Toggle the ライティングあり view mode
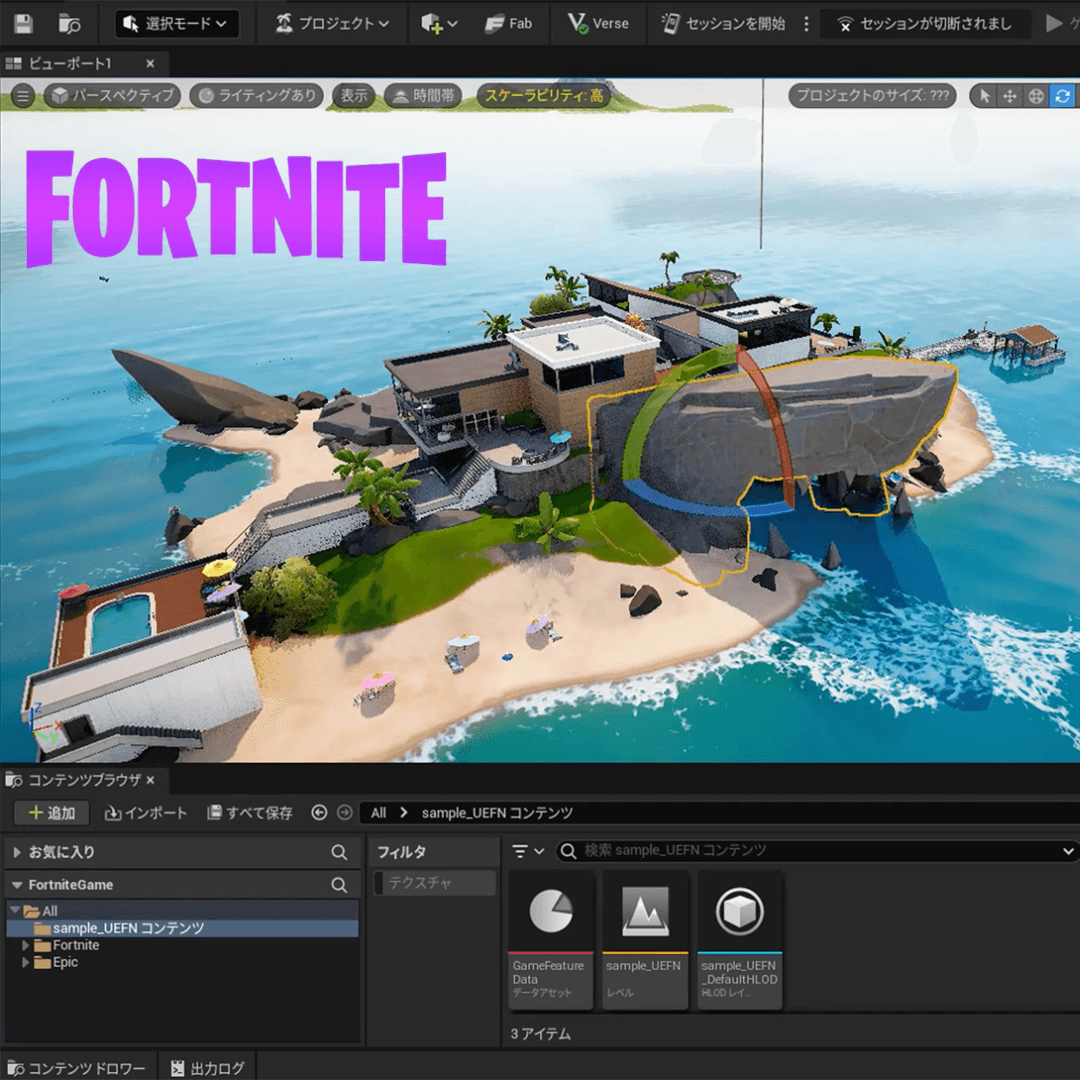1080x1080 pixels. click(x=257, y=96)
